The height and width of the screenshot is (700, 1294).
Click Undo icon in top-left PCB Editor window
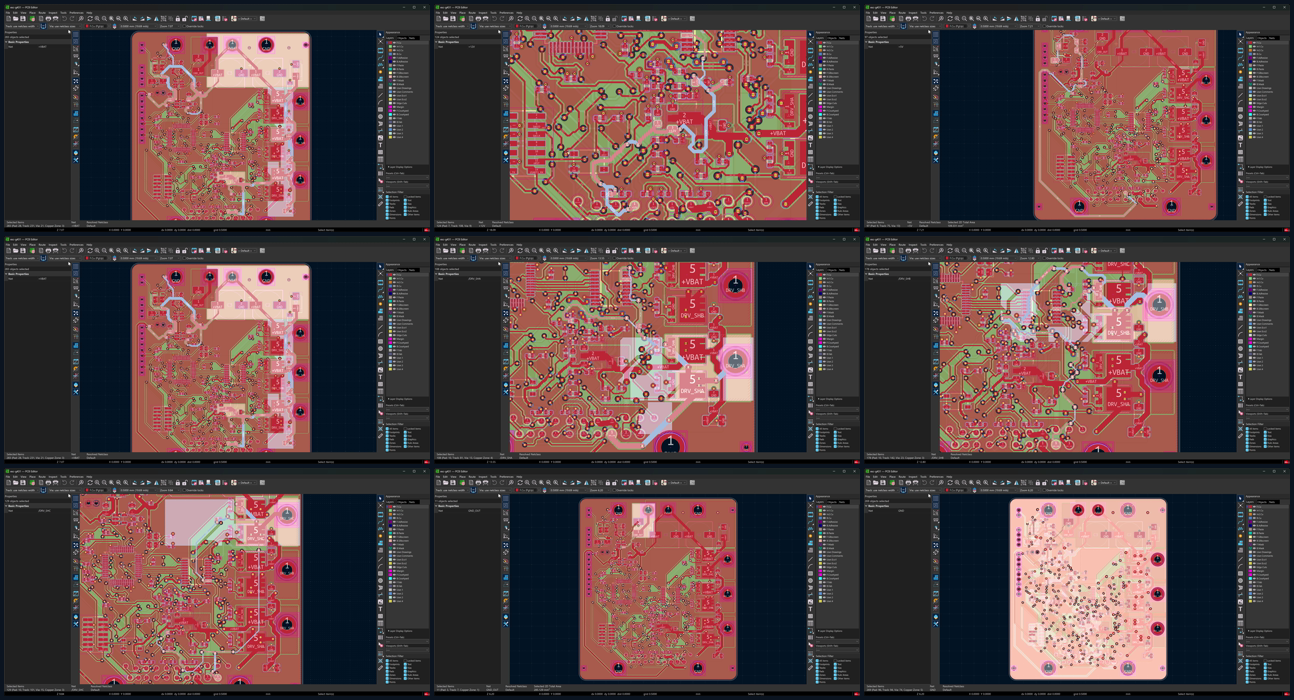click(64, 19)
